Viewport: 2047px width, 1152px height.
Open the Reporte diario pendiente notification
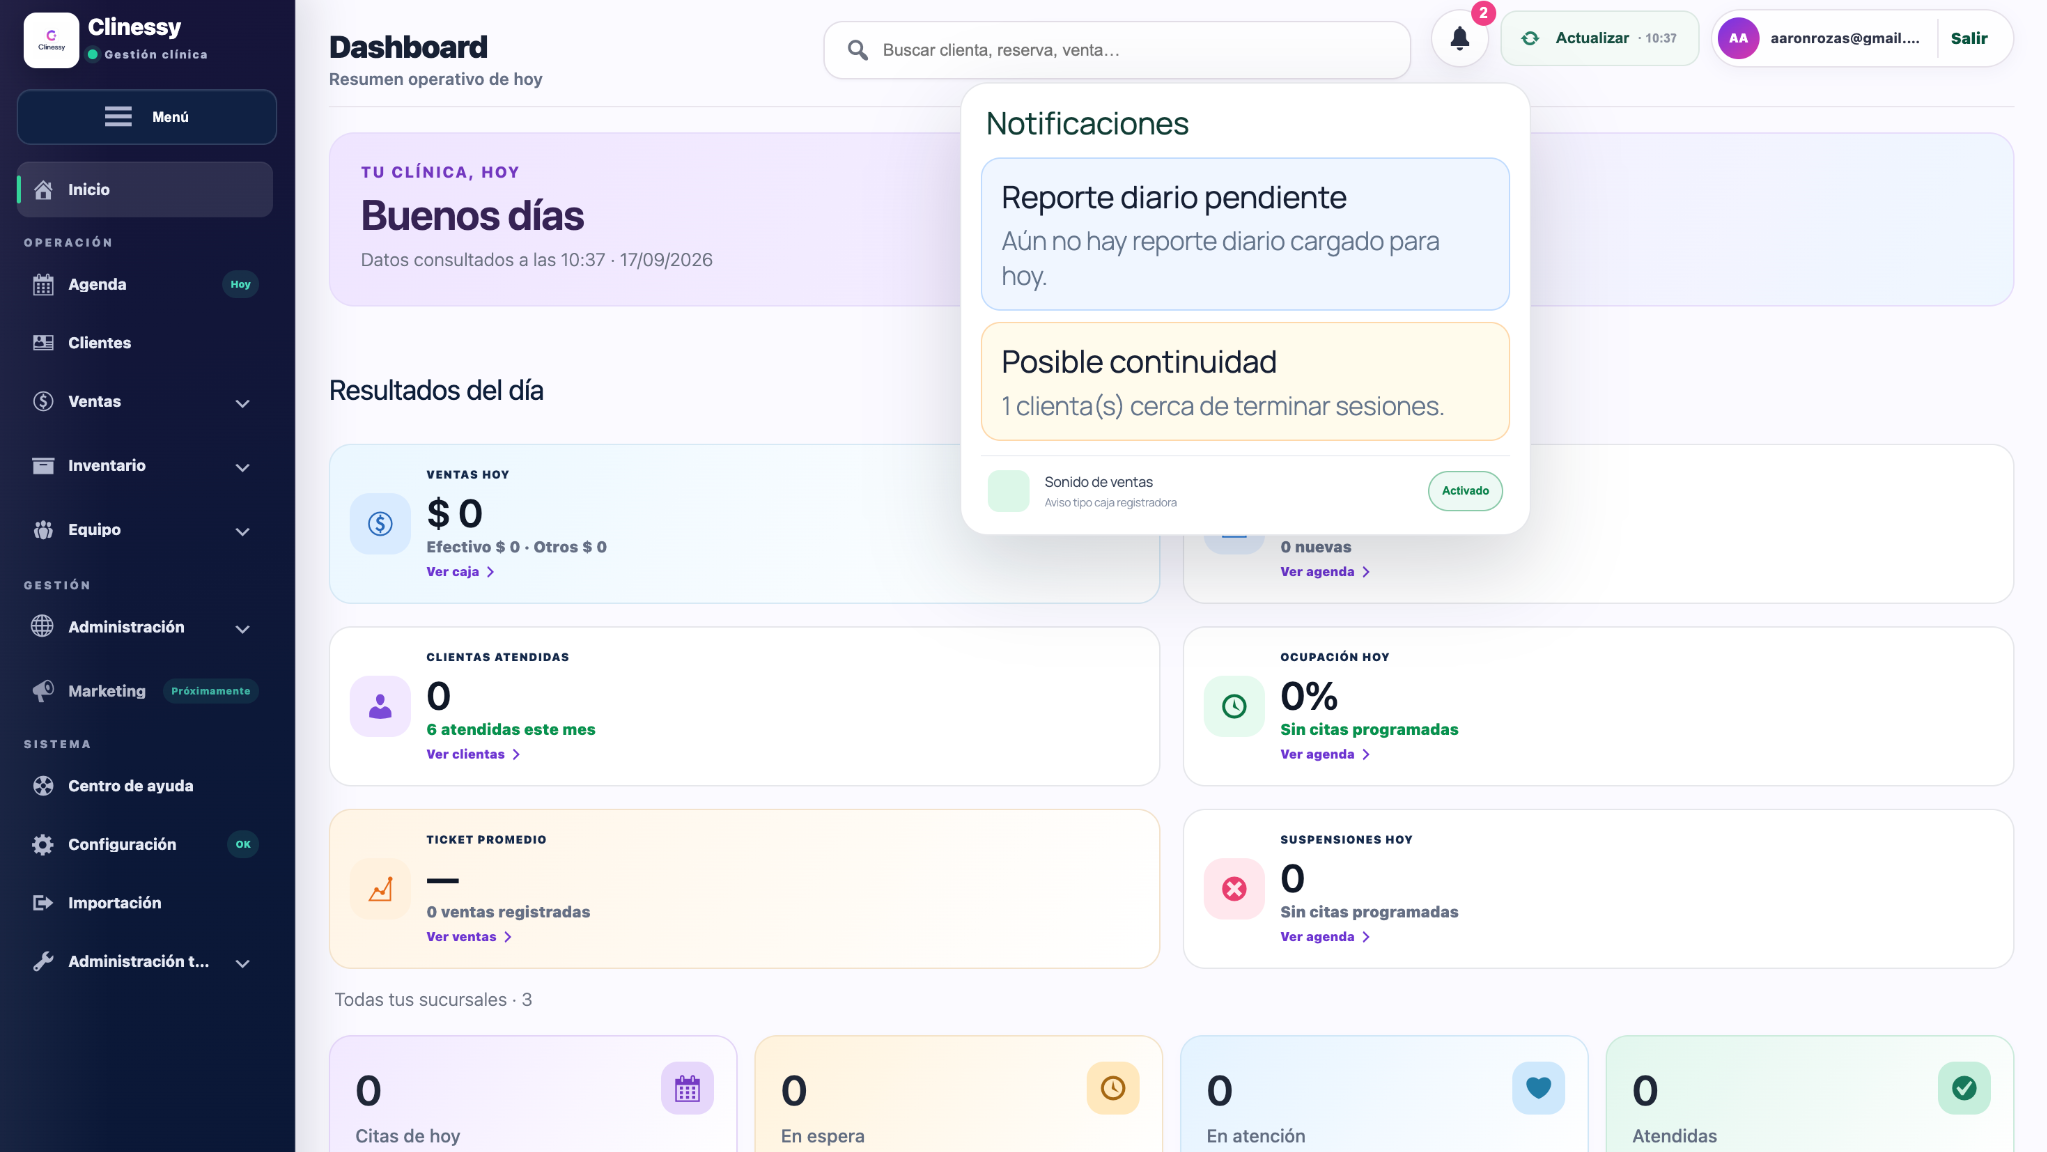point(1245,234)
